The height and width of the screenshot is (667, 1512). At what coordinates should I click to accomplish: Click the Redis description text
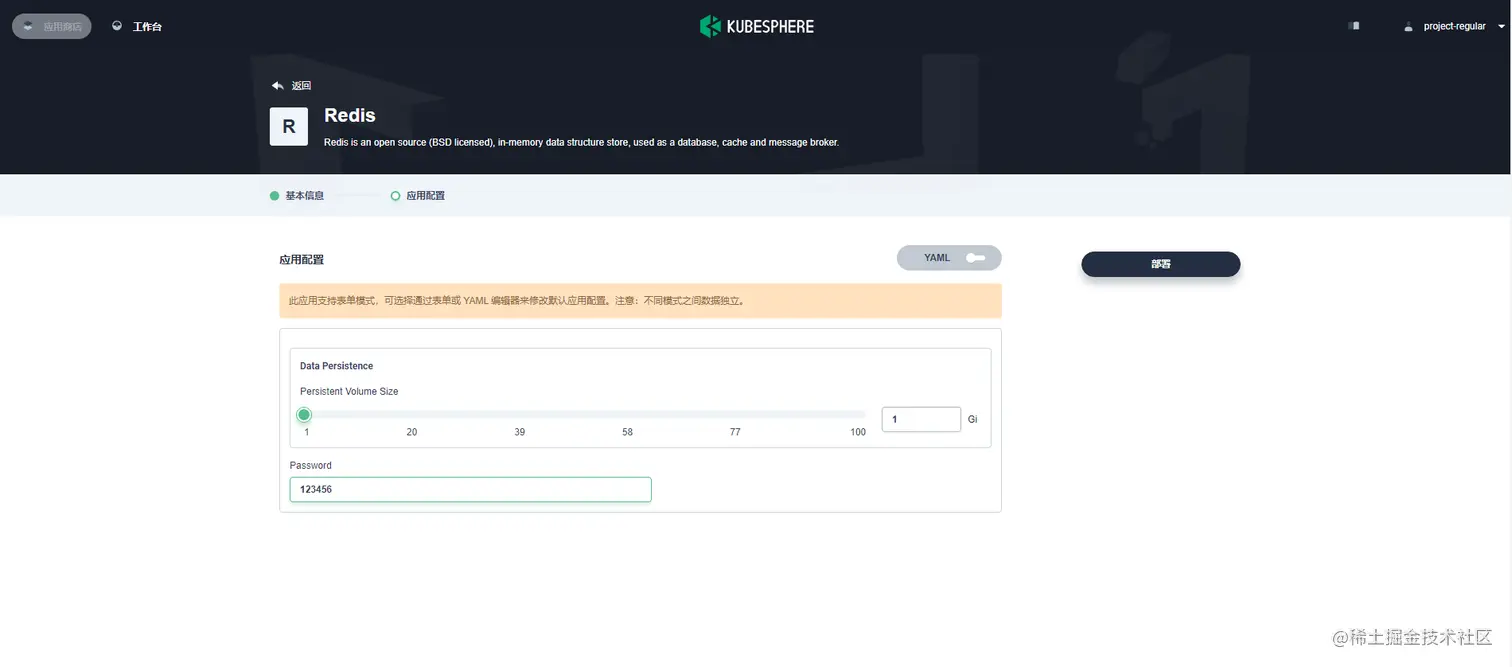click(581, 142)
